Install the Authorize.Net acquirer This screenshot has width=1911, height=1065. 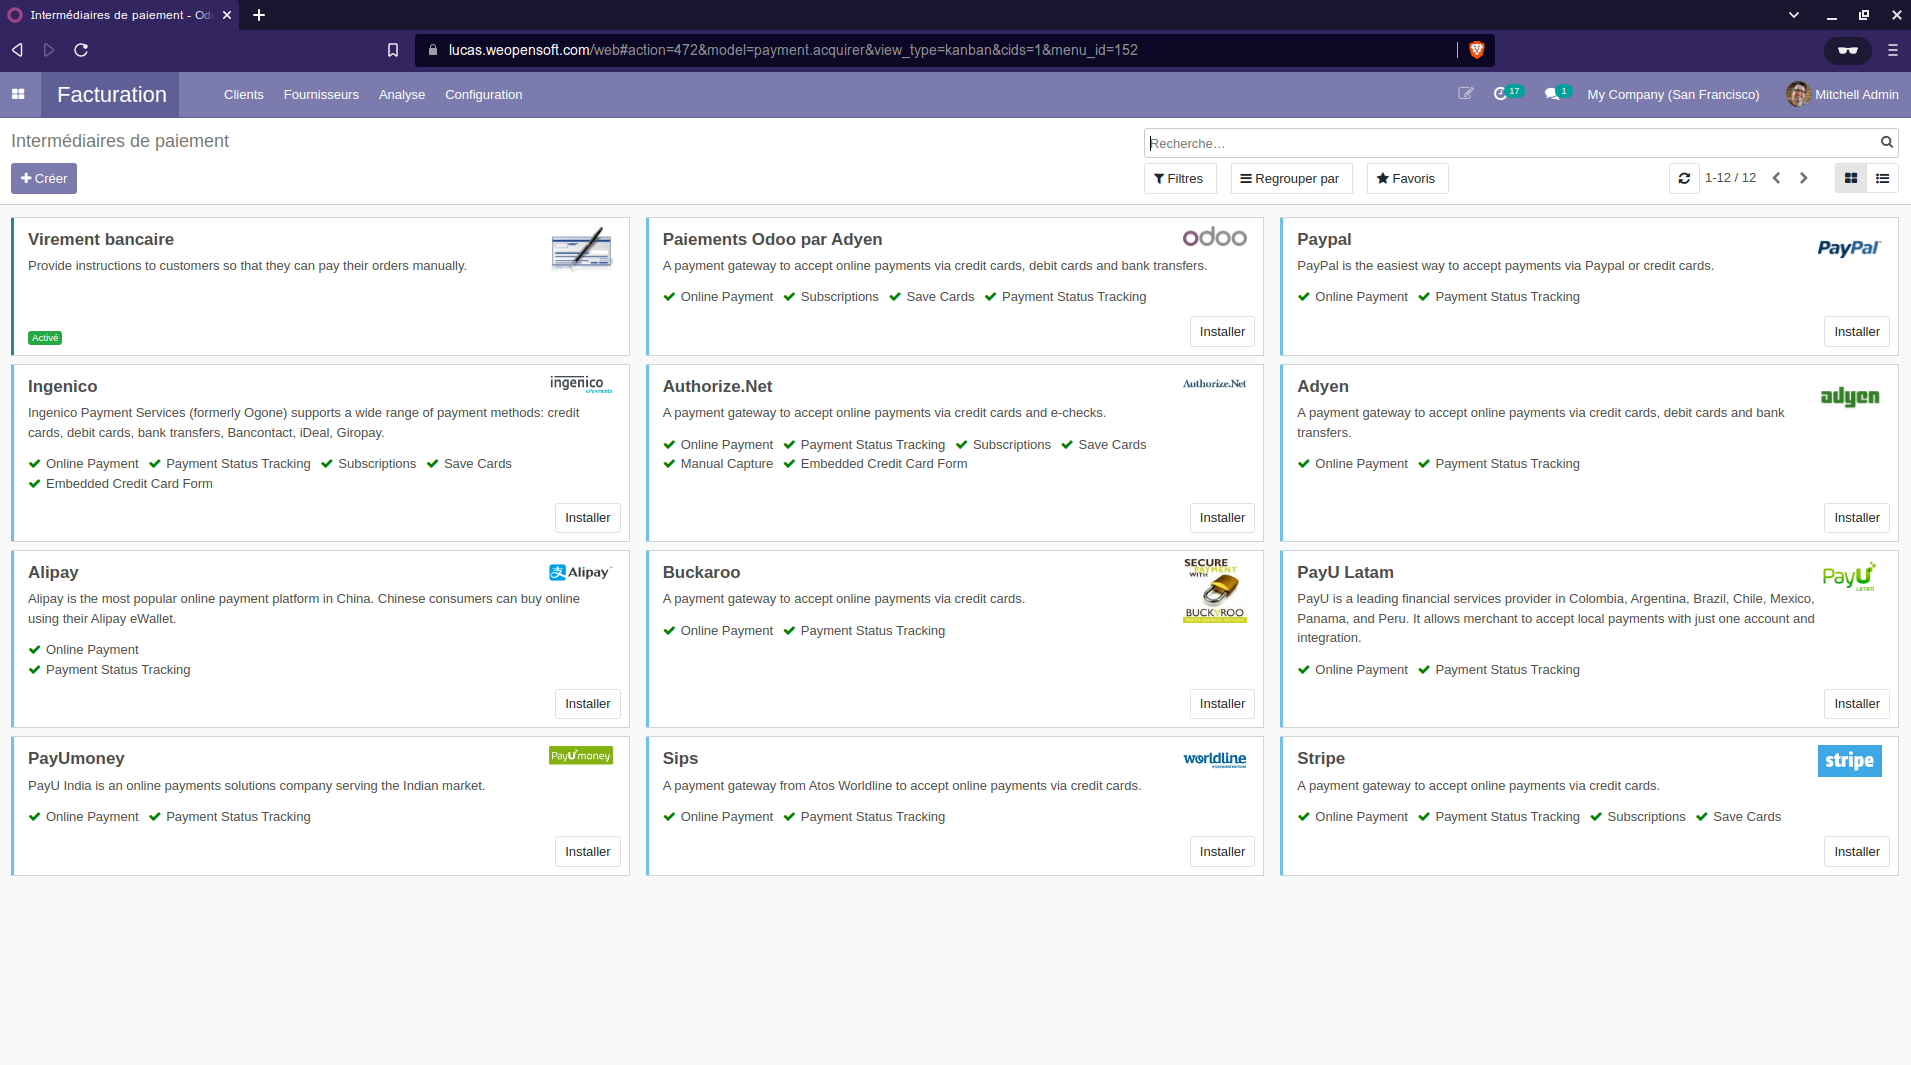(x=1222, y=517)
